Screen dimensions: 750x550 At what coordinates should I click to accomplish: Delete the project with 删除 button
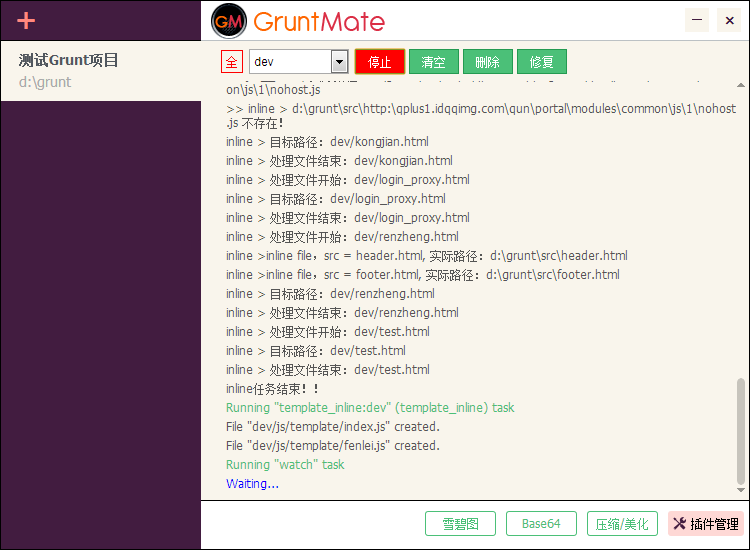click(488, 62)
